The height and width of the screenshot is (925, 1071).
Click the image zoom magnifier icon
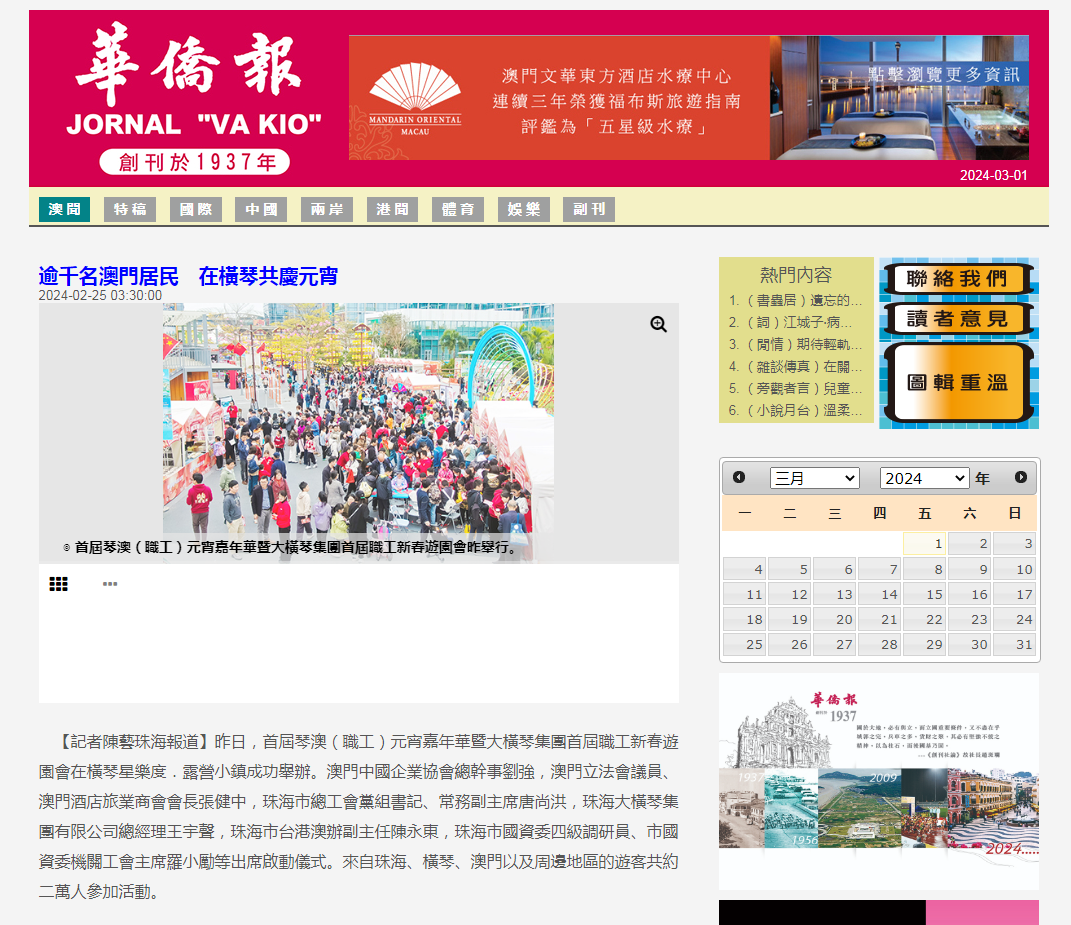(x=658, y=324)
